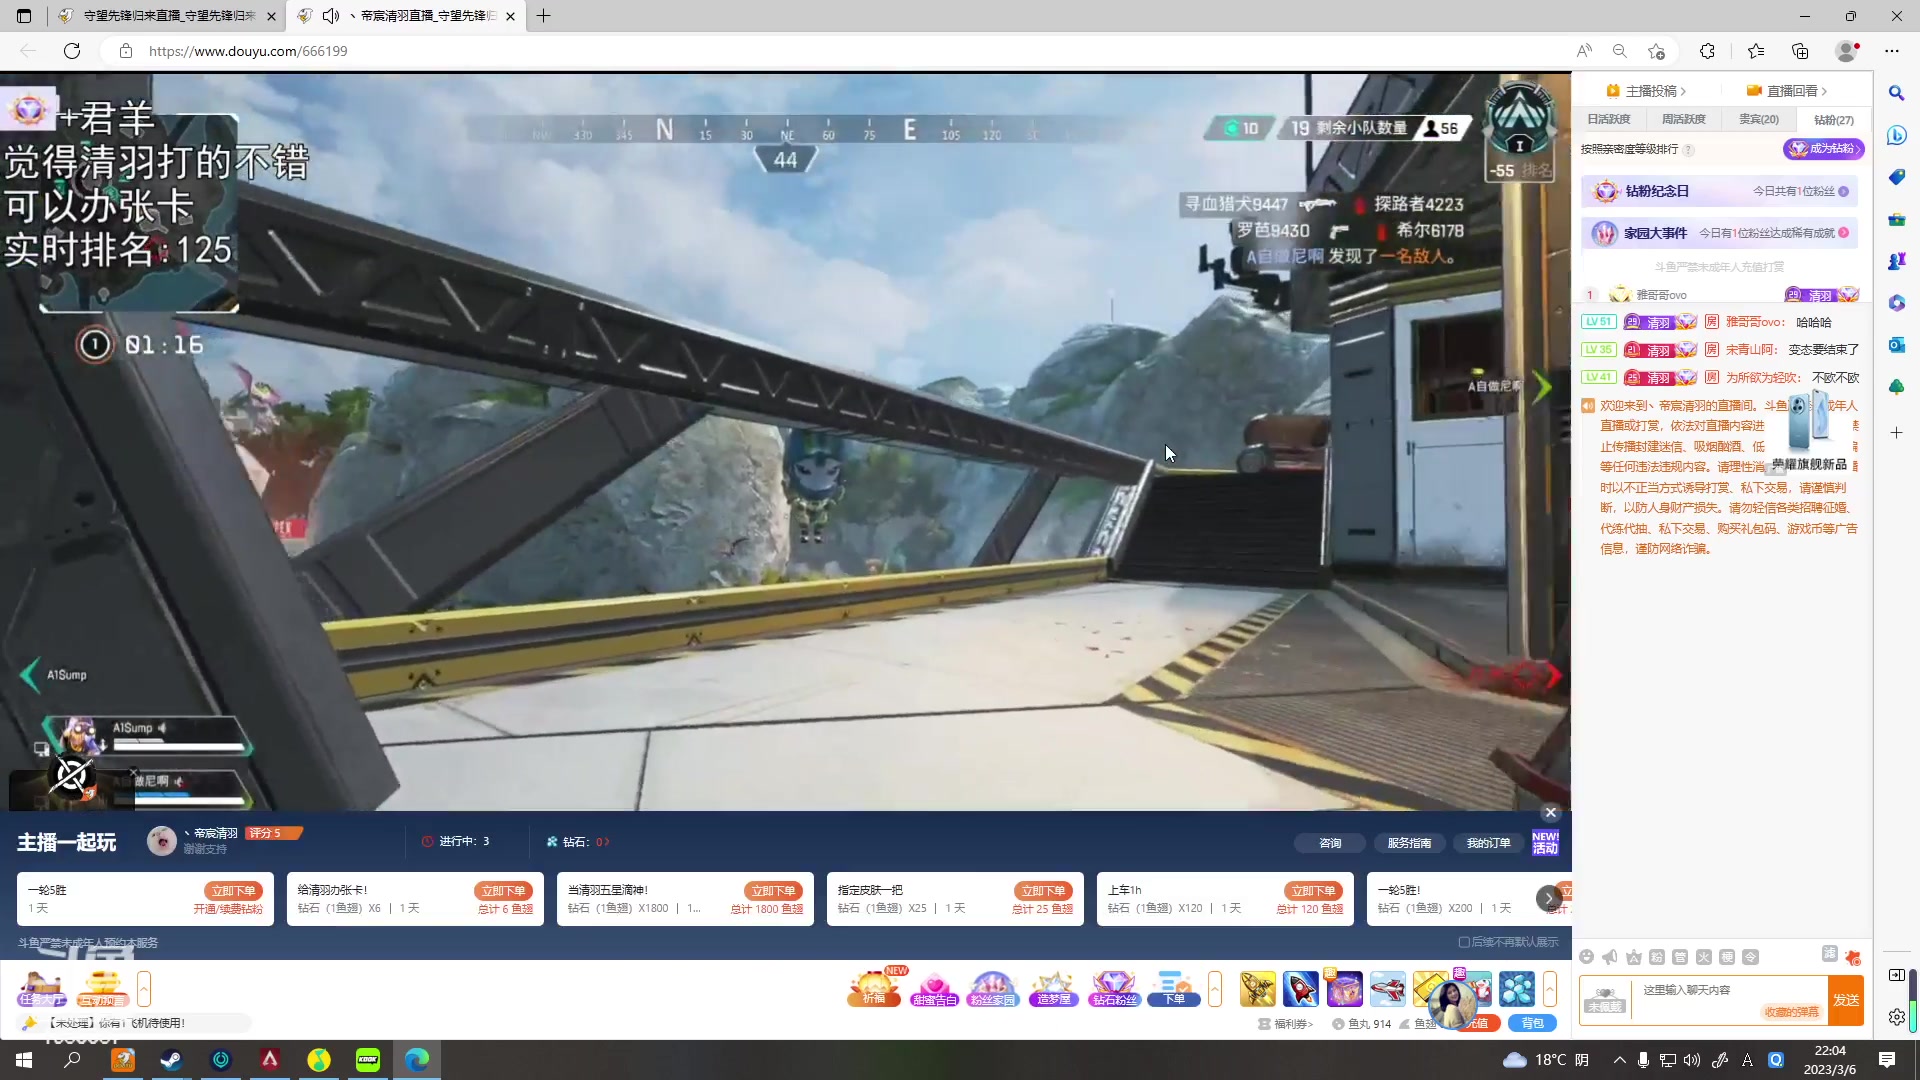Expand the 钻粉纪念日 banner

(x=1720, y=191)
